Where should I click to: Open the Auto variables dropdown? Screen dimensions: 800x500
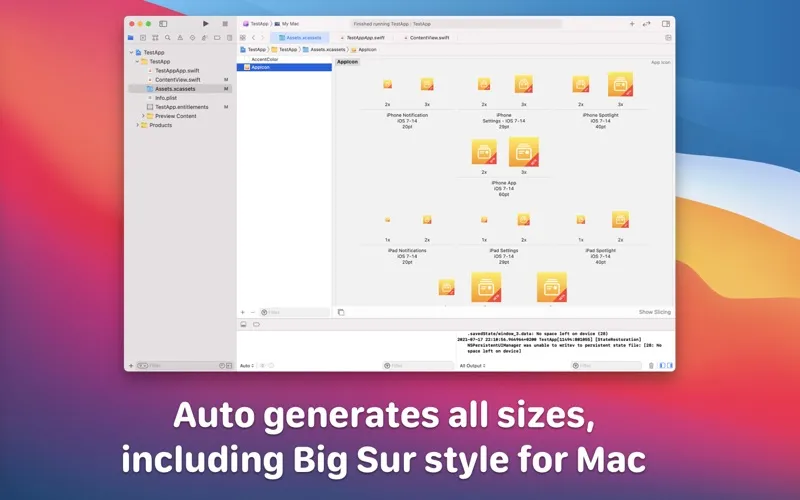coord(247,366)
